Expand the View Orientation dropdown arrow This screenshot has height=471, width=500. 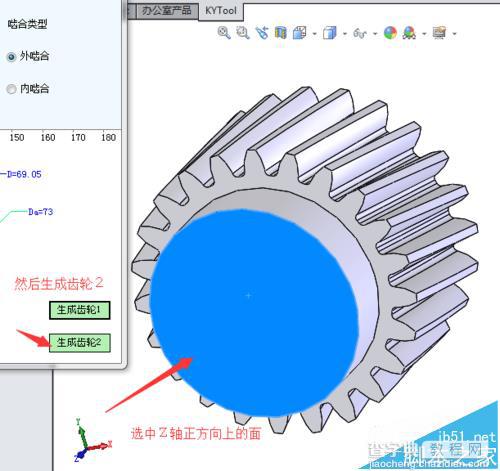point(314,33)
